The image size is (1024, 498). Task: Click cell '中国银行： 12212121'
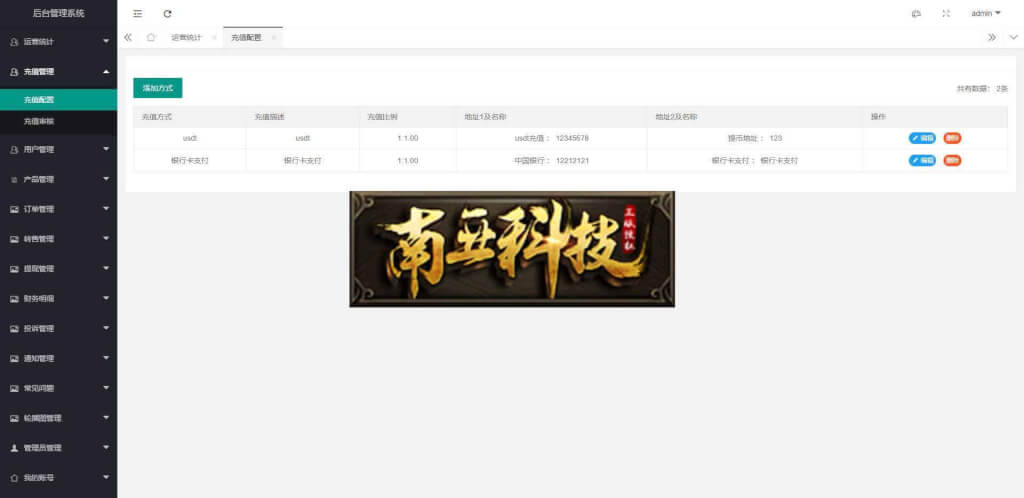551,161
